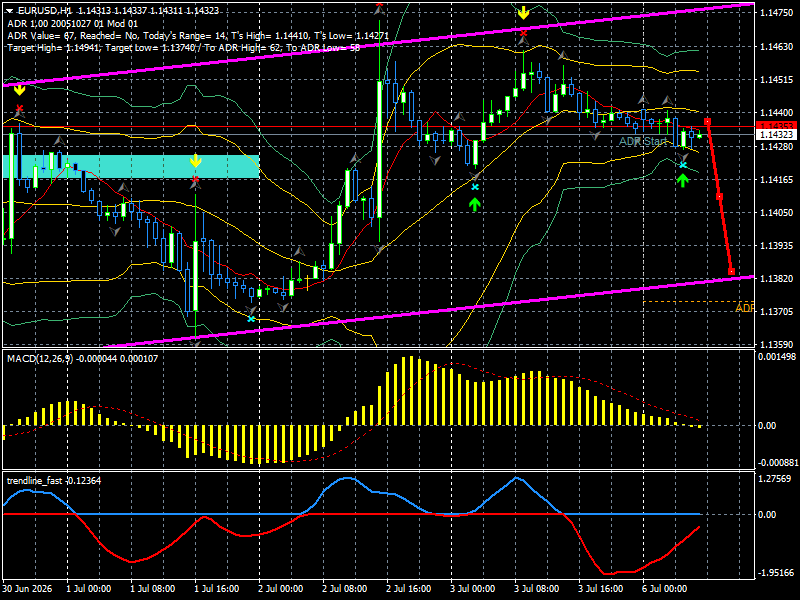
Task: Click the trendline panel 0.00 scale label
Action: pos(767,515)
